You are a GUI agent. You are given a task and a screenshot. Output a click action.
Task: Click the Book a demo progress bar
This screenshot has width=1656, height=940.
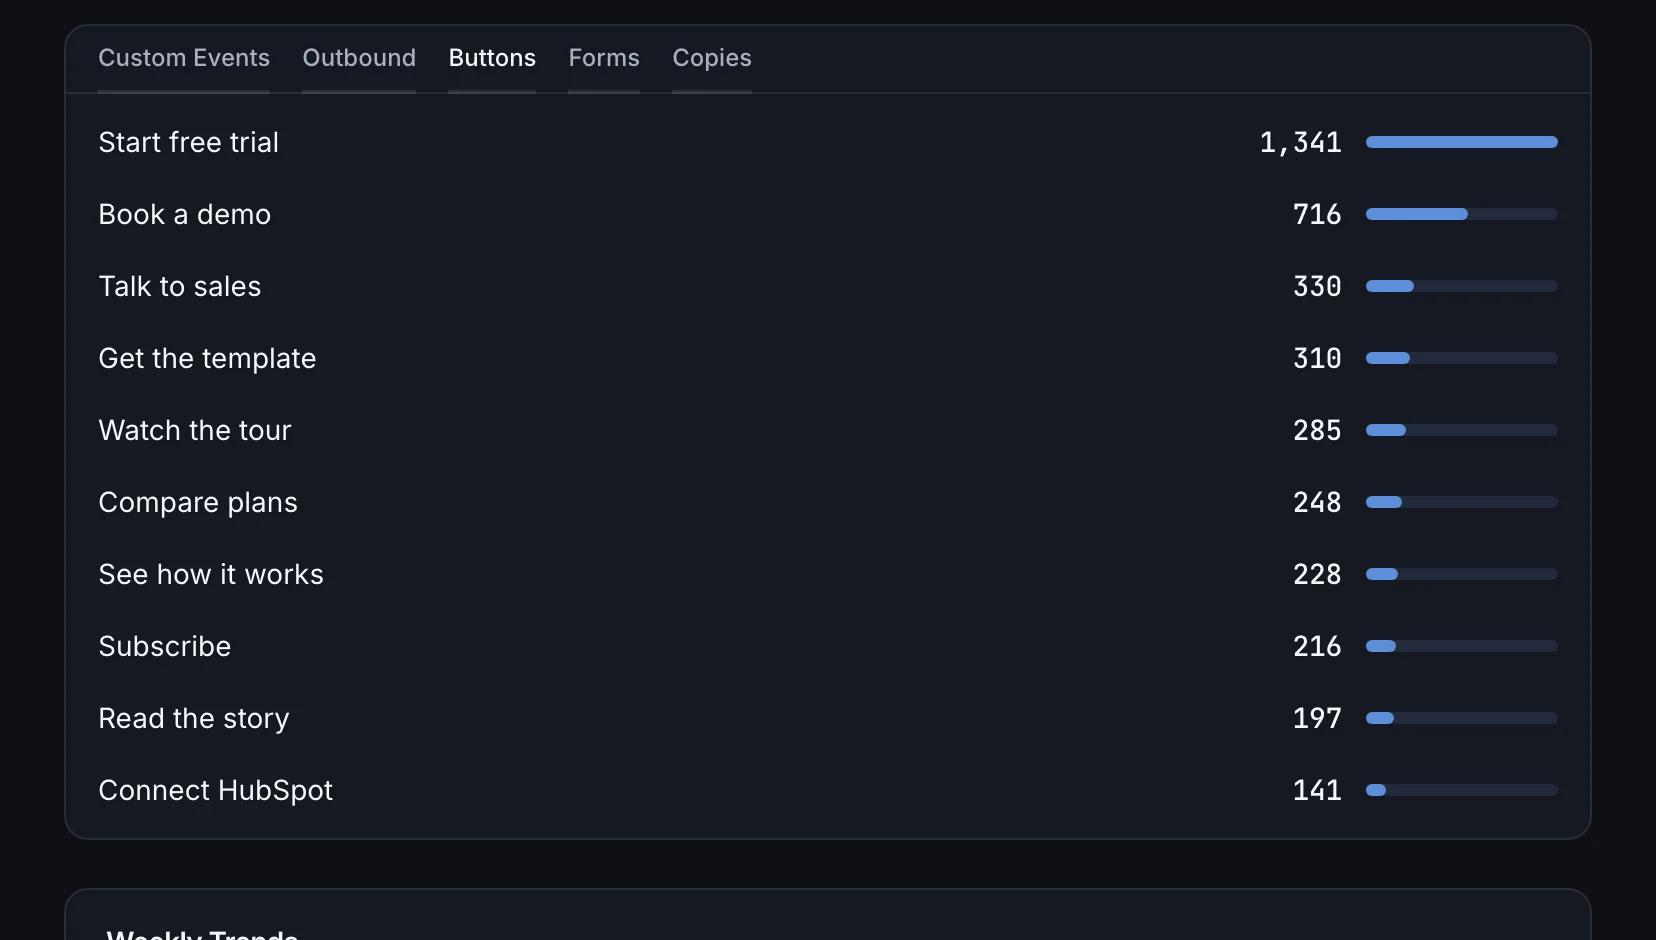1462,214
